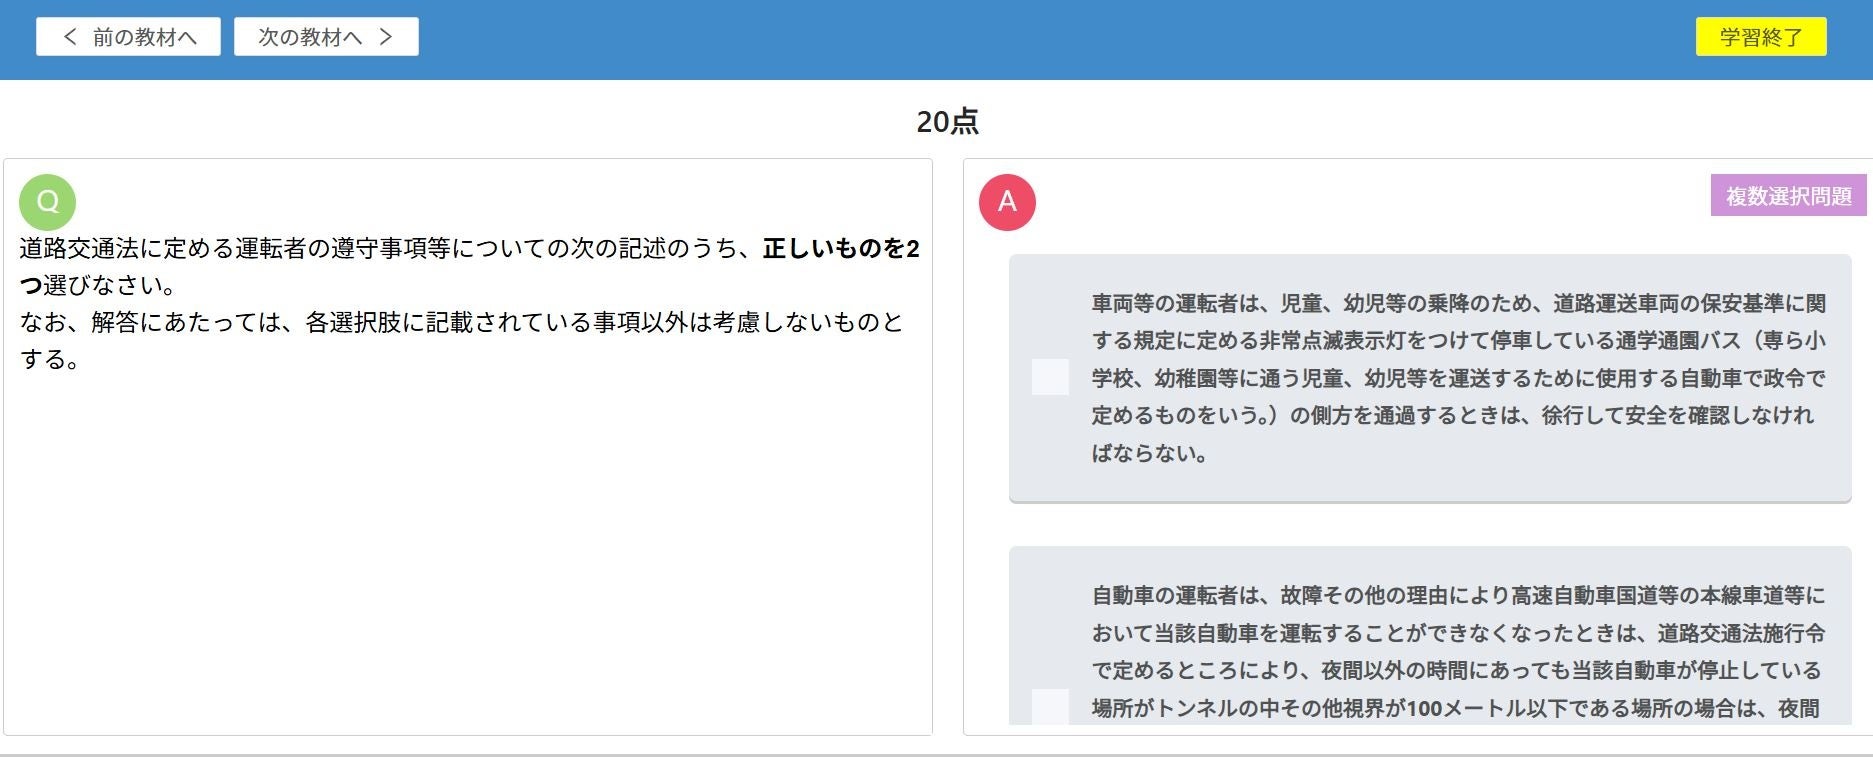The height and width of the screenshot is (757, 1873).
Task: Select the answer card mentioning 100メートル以下
Action: pos(1430,636)
